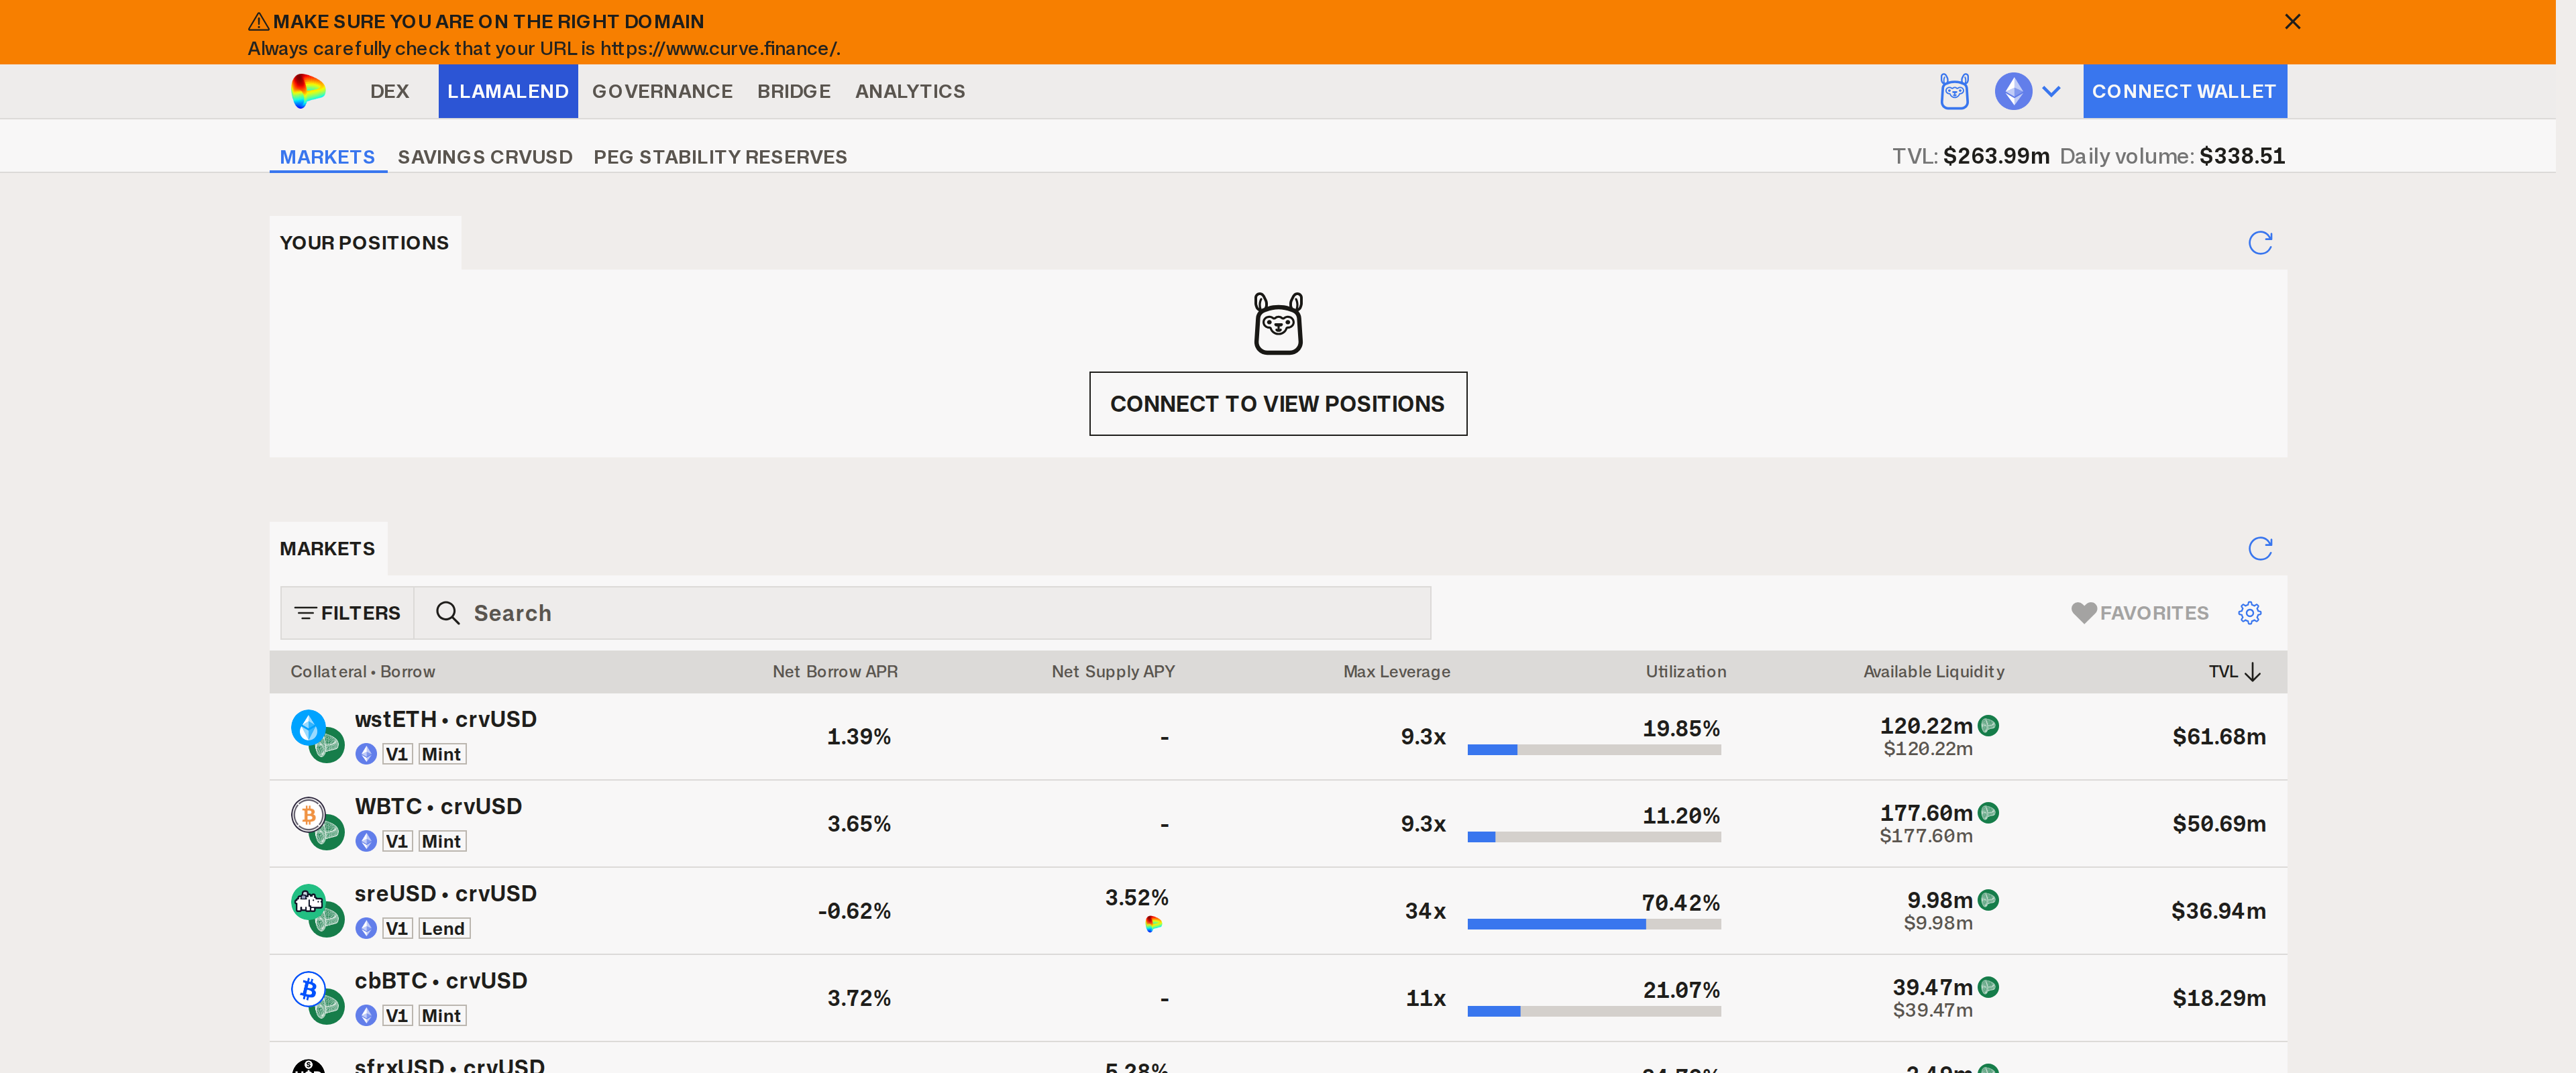Open the sreUSD • crvUSD market
Screen dimensions: 2576x1073
(445, 893)
